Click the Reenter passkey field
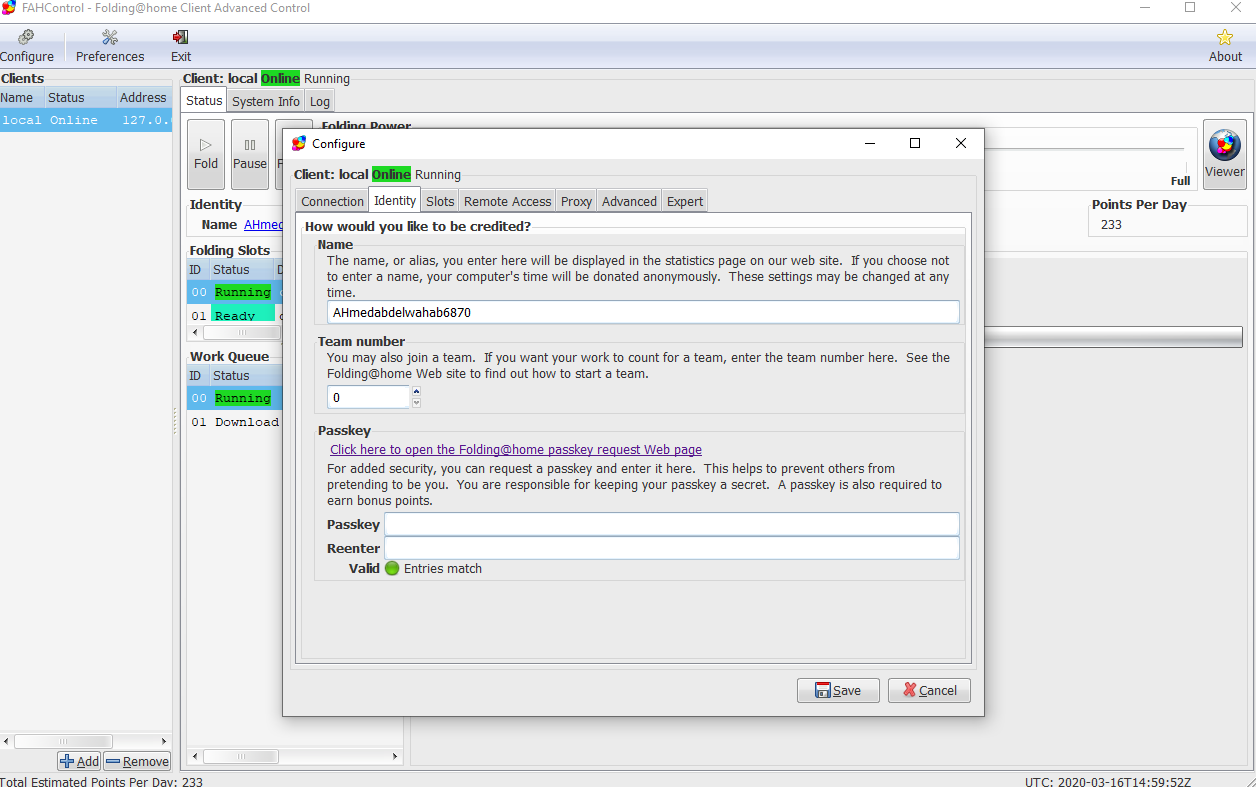Image resolution: width=1256 pixels, height=787 pixels. click(672, 548)
